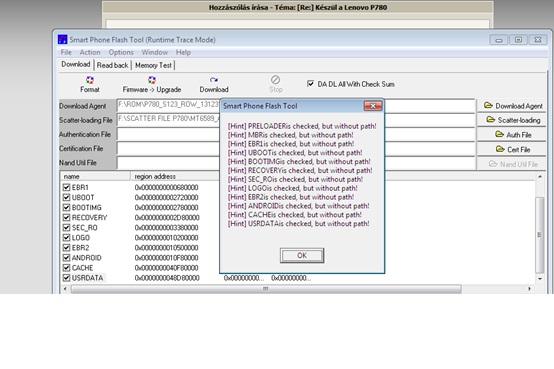Image resolution: width=554 pixels, height=369 pixels.
Task: Sort by the name column header
Action: click(x=95, y=176)
